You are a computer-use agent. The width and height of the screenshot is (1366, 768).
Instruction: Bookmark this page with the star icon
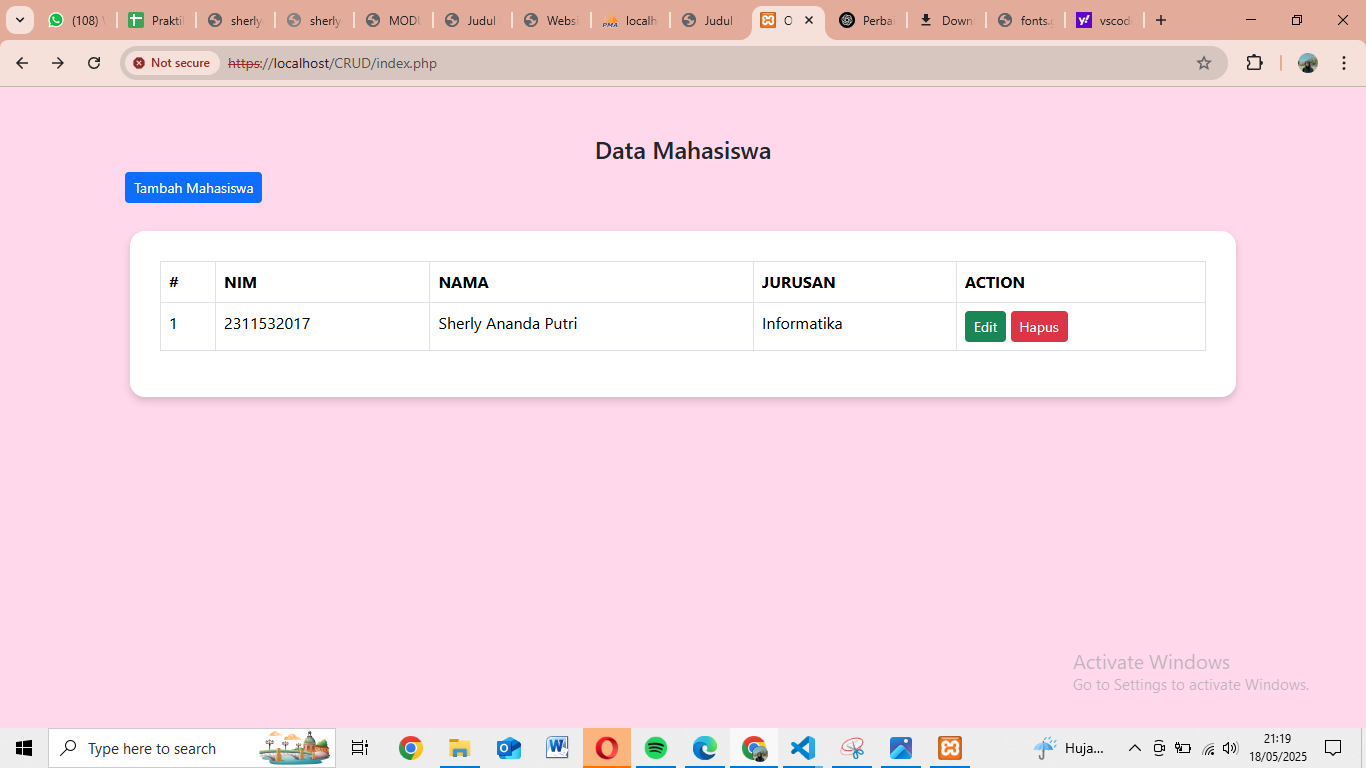tap(1204, 63)
